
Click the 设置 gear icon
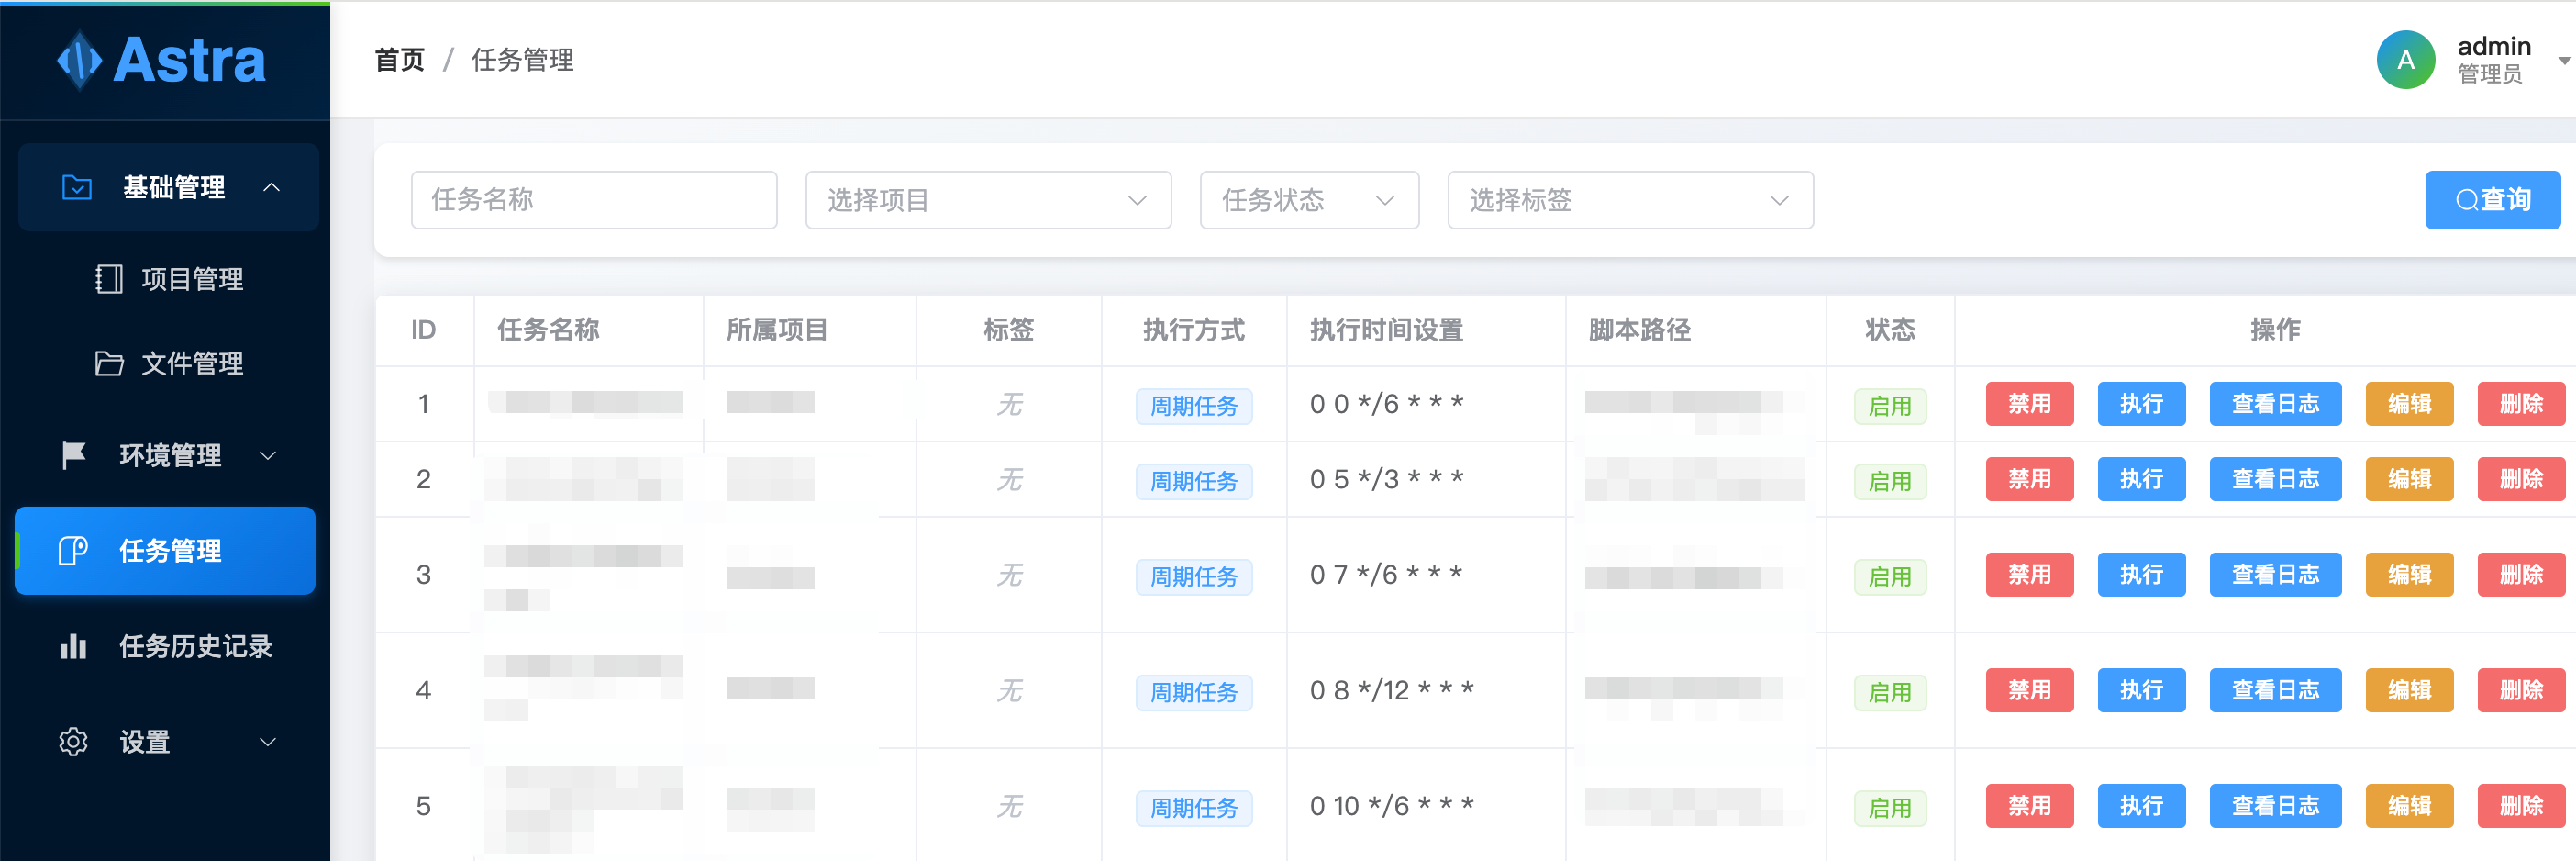(x=73, y=741)
